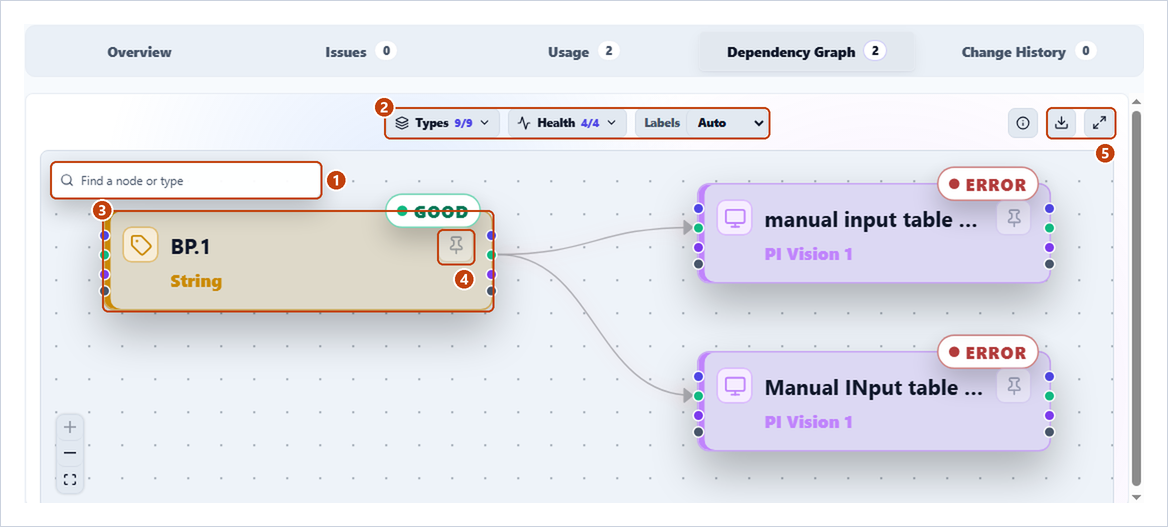Click the green left-side port on manual input table
1168x527 pixels.
[698, 227]
